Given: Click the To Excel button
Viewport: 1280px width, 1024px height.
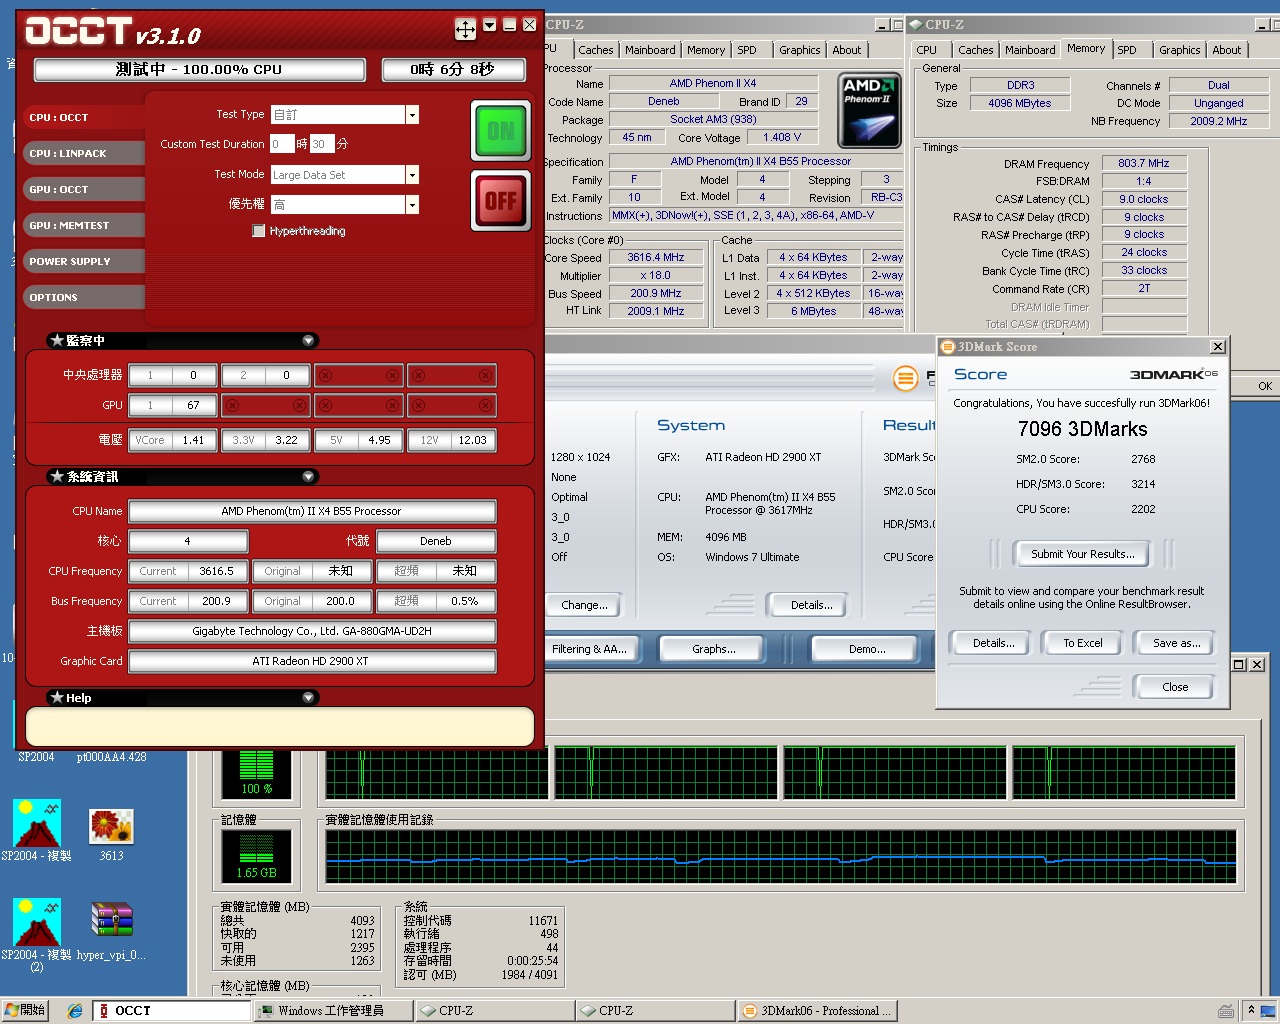Looking at the screenshot, I should click(1083, 643).
